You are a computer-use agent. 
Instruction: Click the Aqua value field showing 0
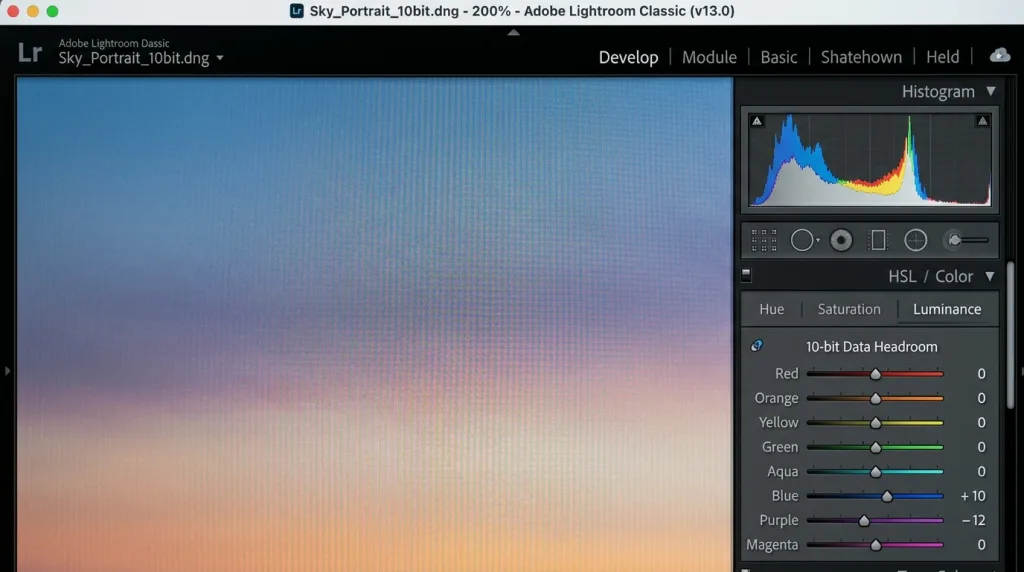981,471
